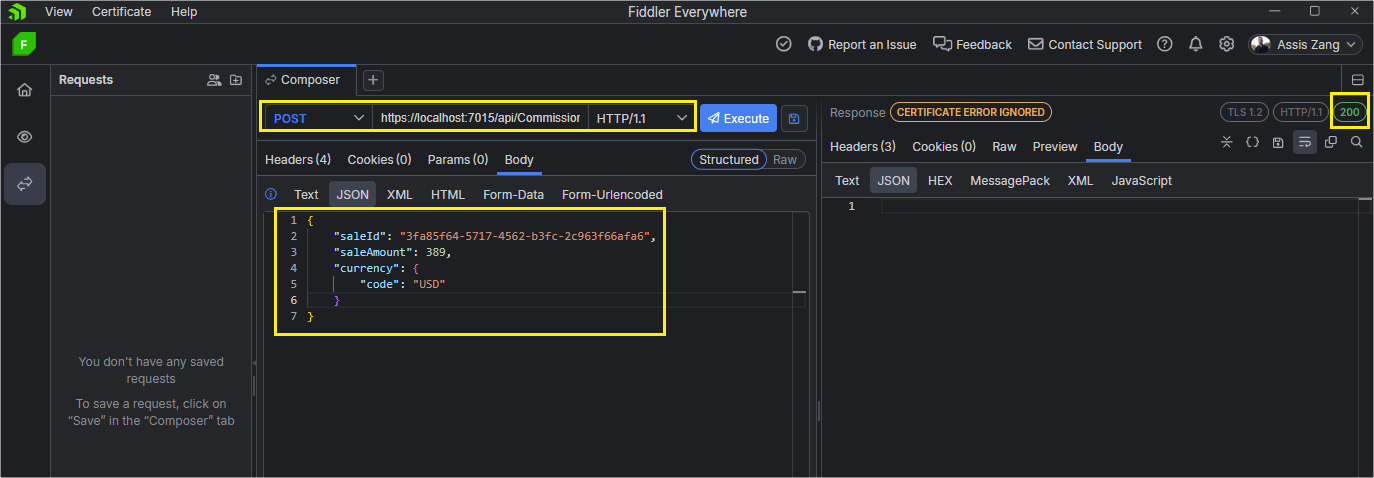Click the request URL input field
Viewport: 1374px width, 478px height.
click(481, 118)
